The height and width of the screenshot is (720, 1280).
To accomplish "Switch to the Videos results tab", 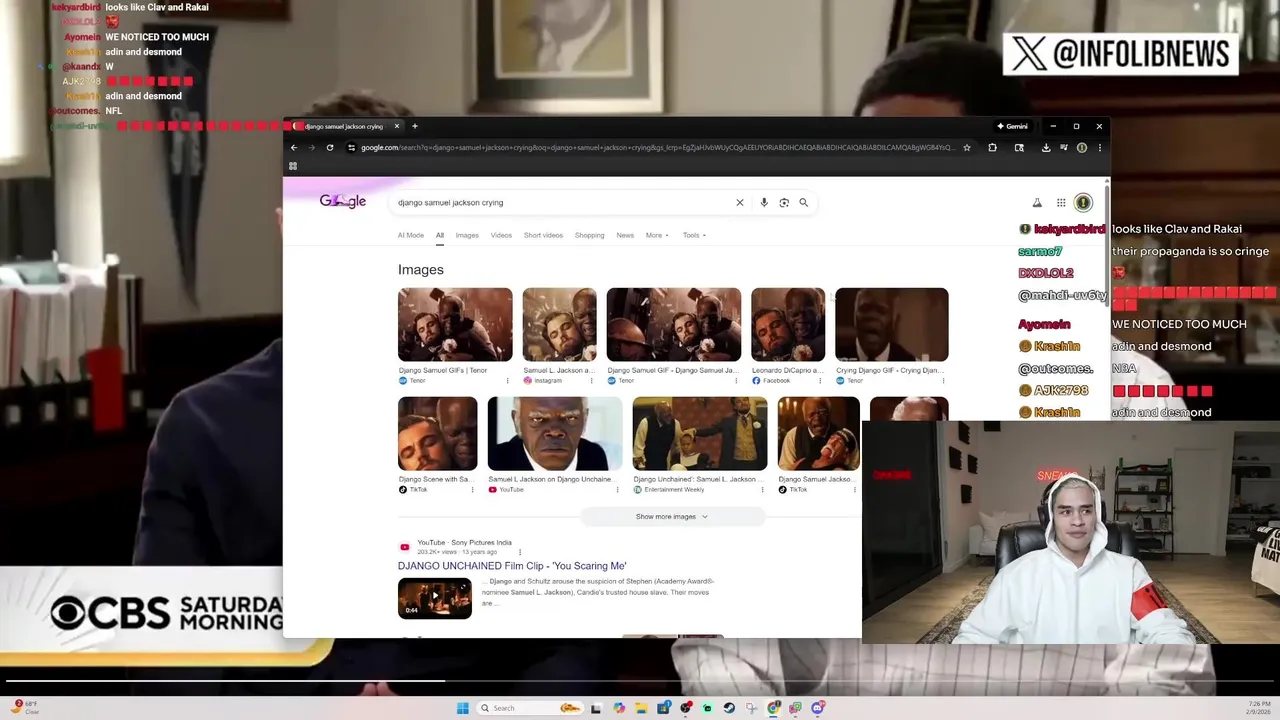I will point(501,235).
